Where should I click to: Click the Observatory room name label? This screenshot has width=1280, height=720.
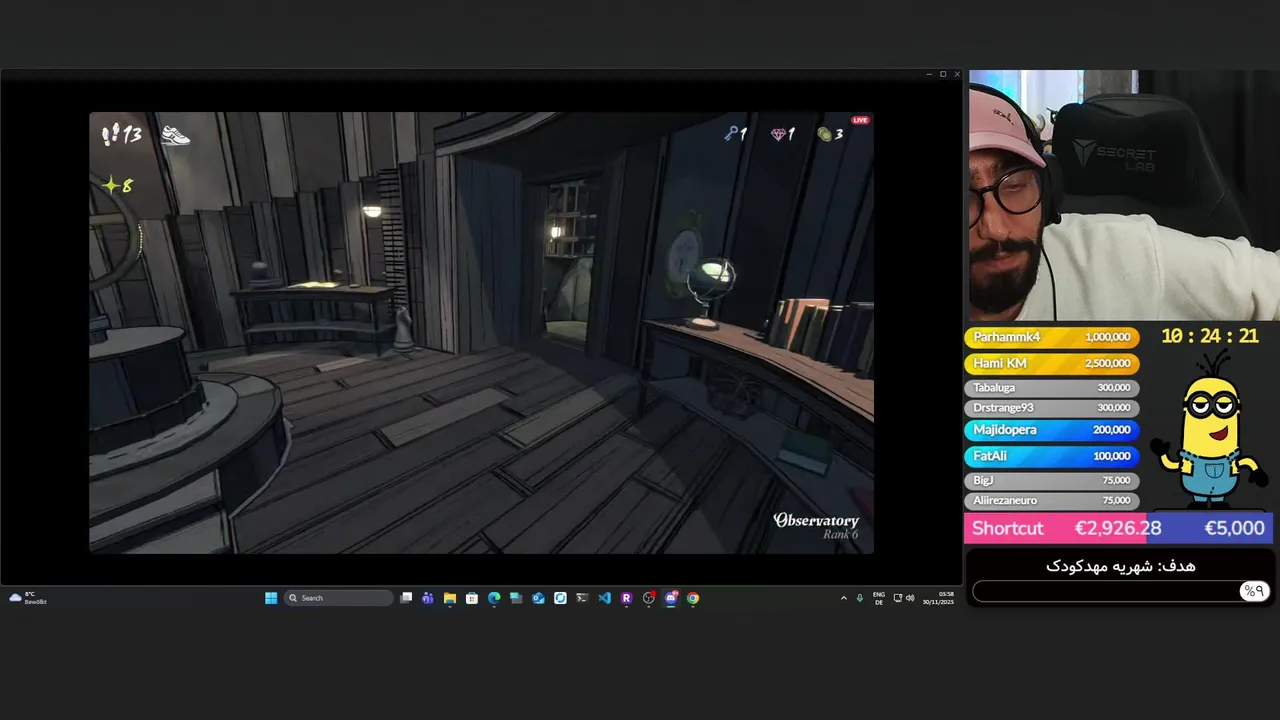tap(816, 520)
